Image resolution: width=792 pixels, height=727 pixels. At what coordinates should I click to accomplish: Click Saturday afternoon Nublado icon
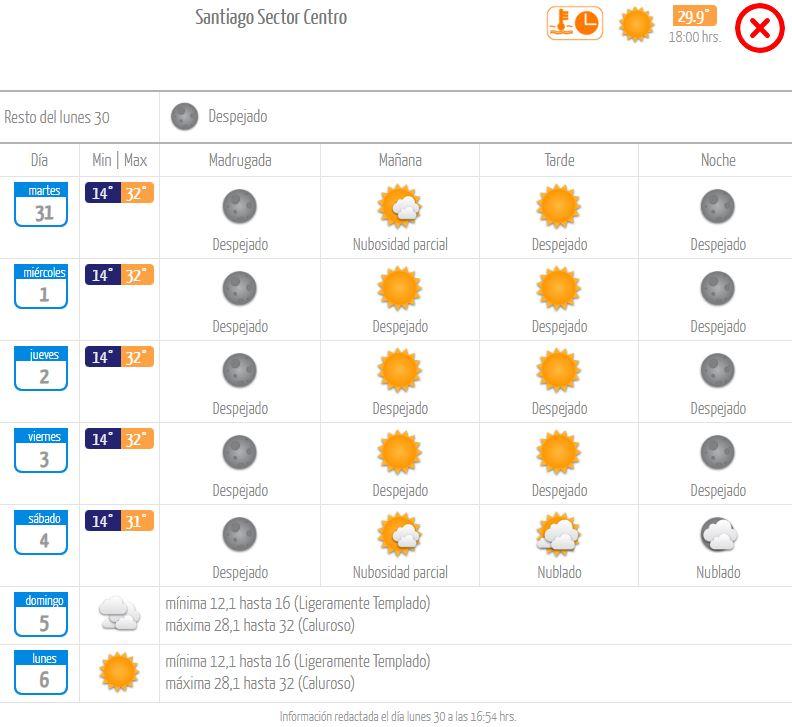559,535
